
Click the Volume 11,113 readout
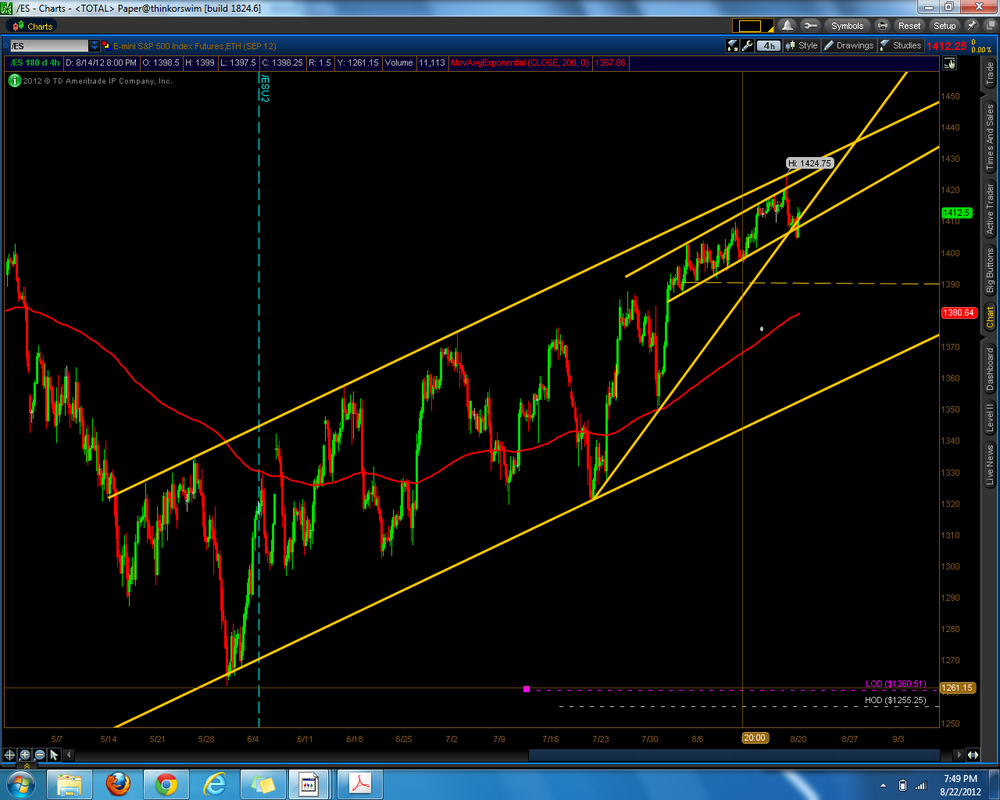(x=415, y=63)
